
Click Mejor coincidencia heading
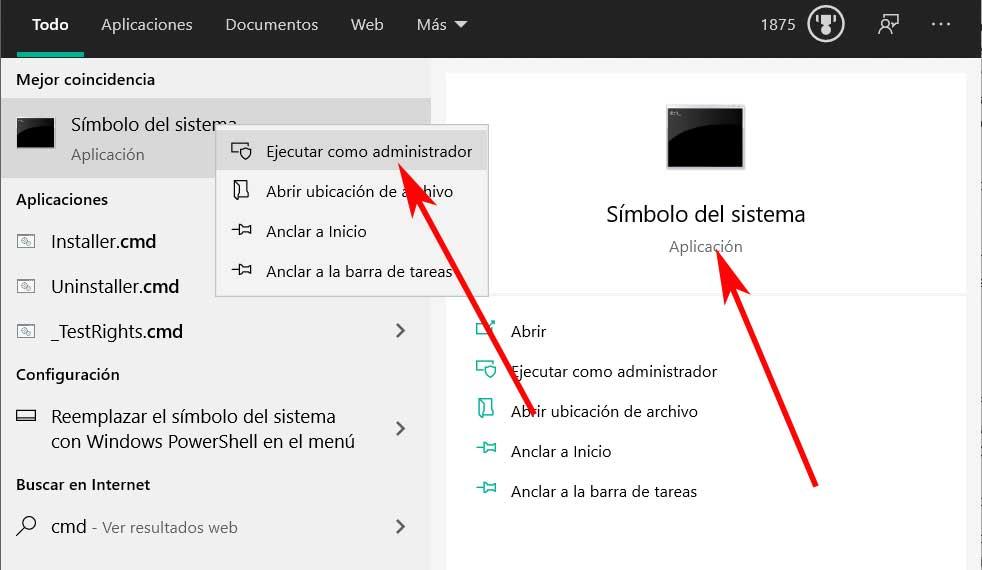click(x=85, y=80)
